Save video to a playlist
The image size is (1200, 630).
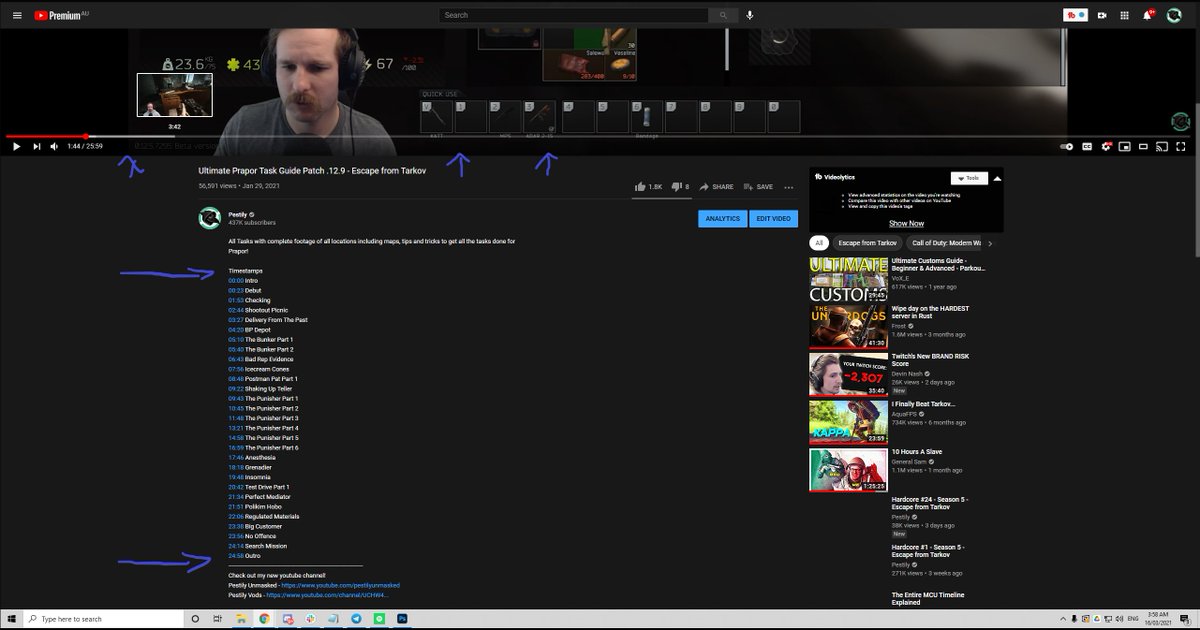coord(758,187)
